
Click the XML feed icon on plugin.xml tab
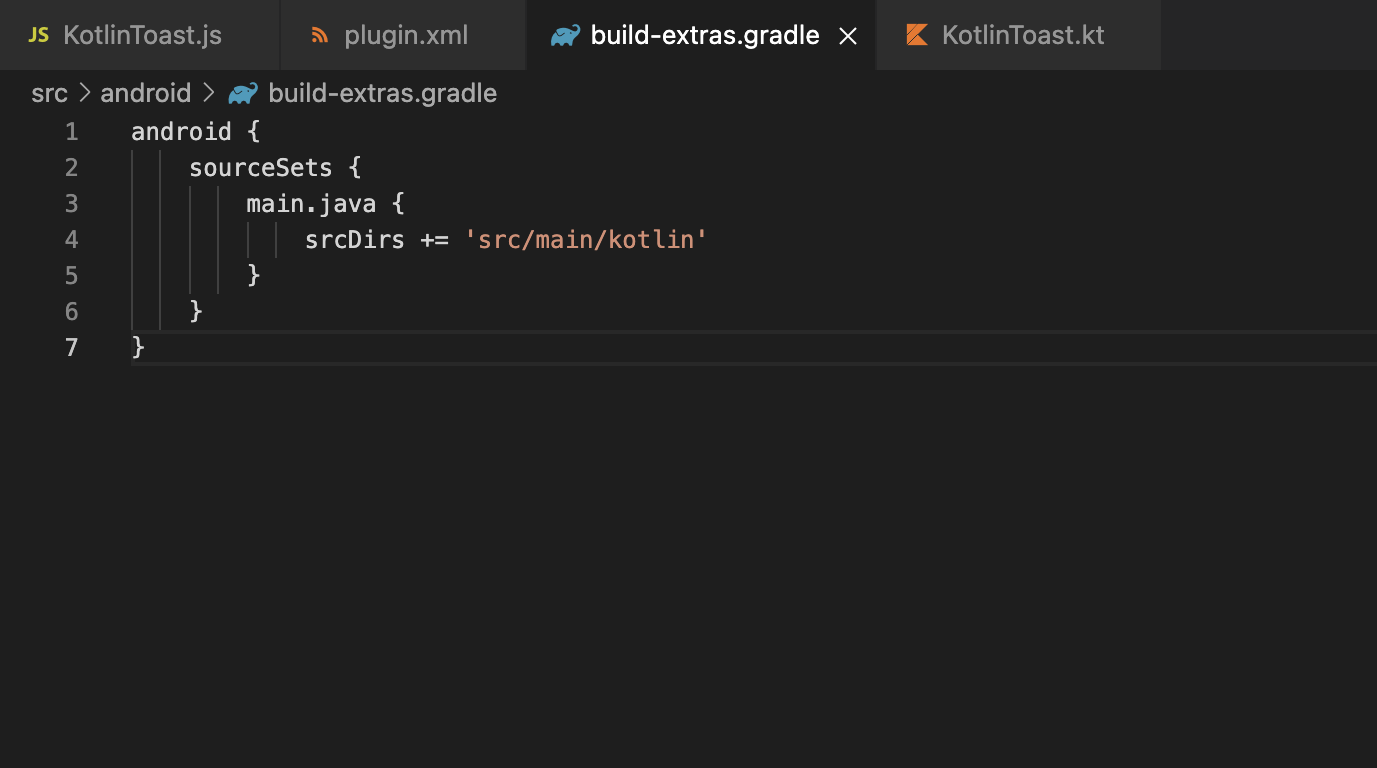(x=320, y=36)
